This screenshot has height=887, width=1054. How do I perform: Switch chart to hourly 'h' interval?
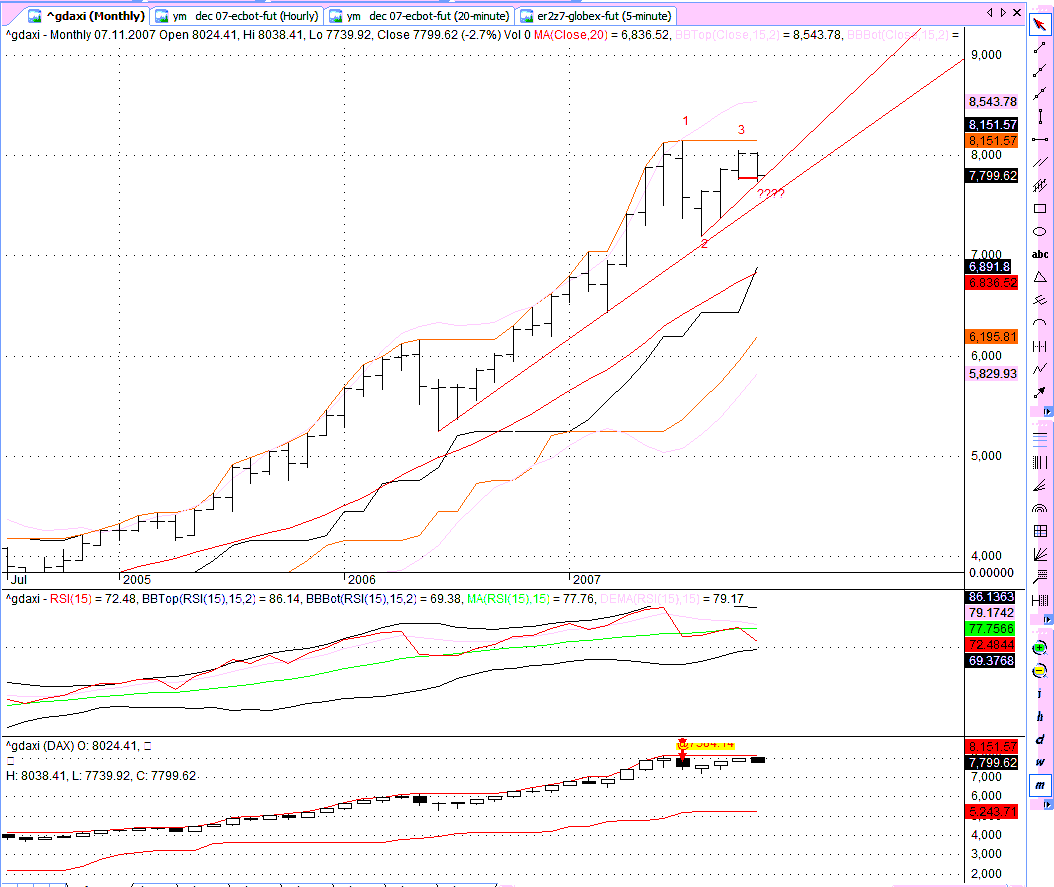coord(1040,716)
